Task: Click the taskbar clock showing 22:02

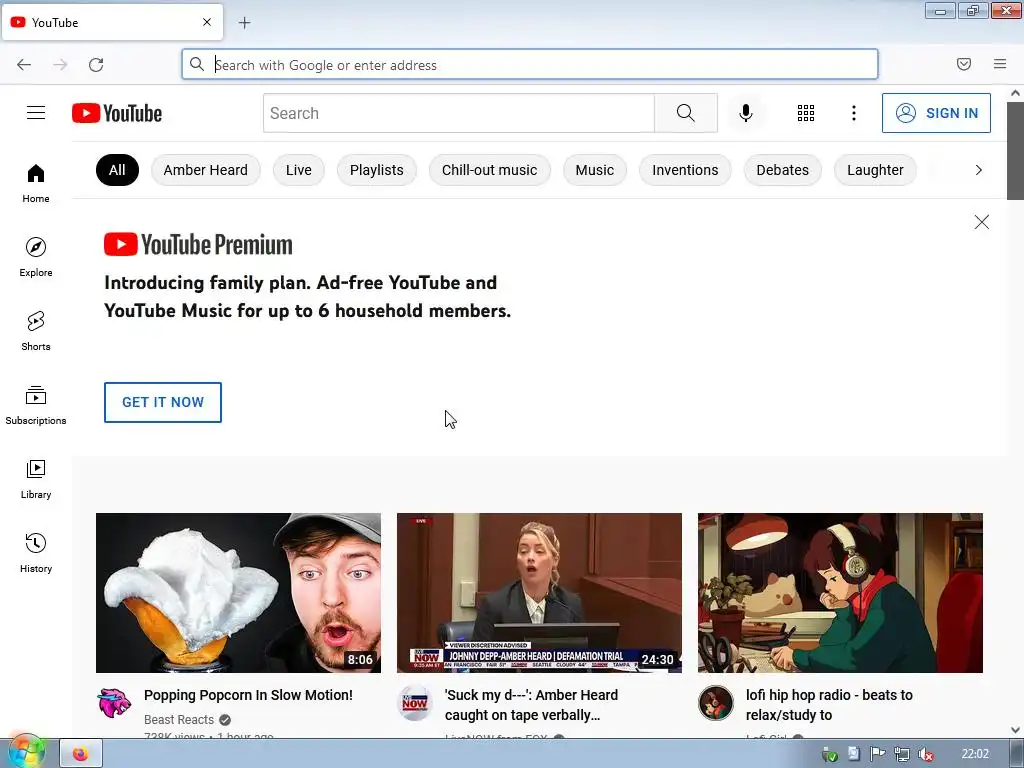Action: [975, 754]
